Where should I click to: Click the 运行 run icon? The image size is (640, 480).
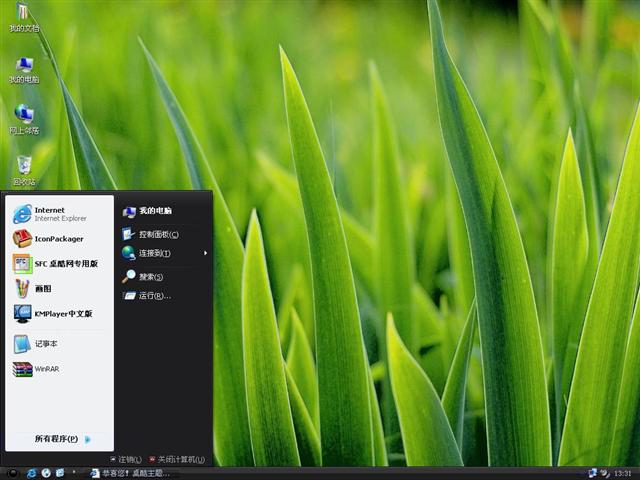click(129, 296)
